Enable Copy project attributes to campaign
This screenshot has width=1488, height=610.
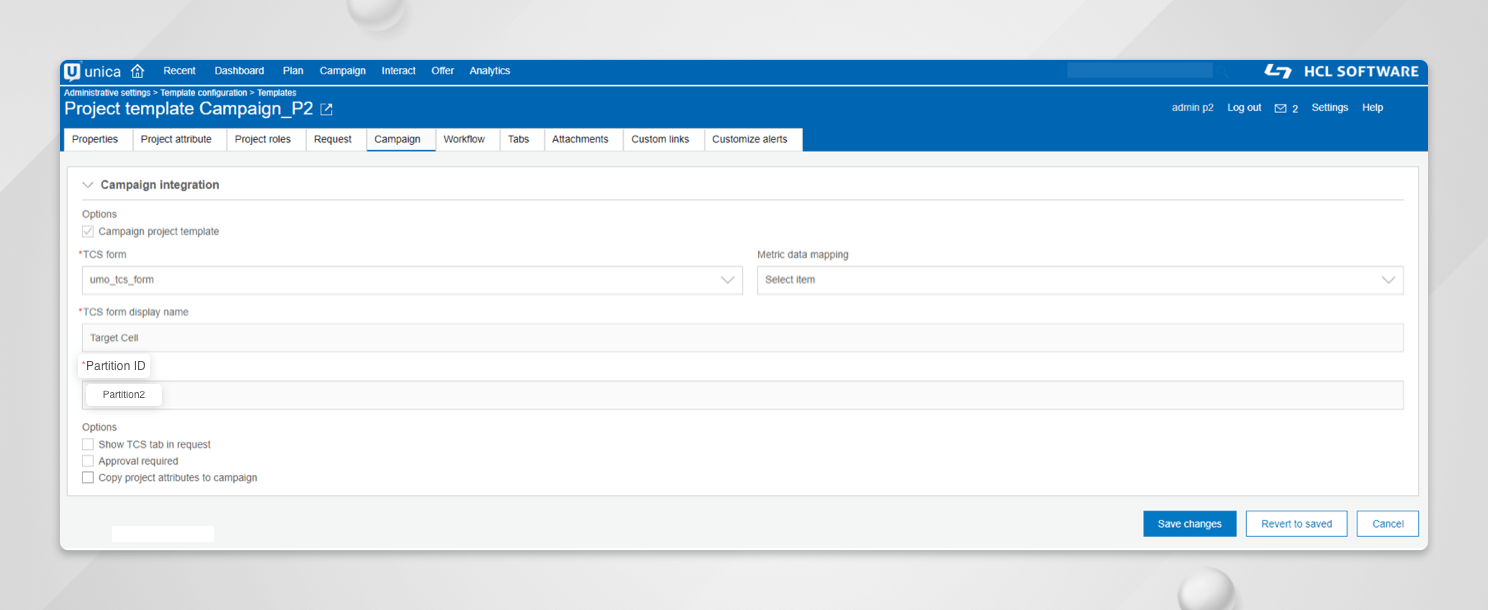click(x=88, y=478)
